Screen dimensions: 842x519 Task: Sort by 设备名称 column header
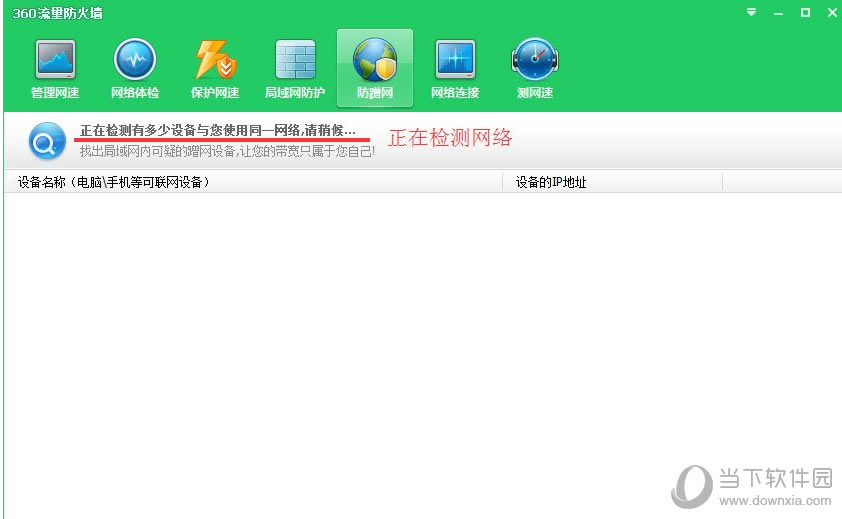253,182
